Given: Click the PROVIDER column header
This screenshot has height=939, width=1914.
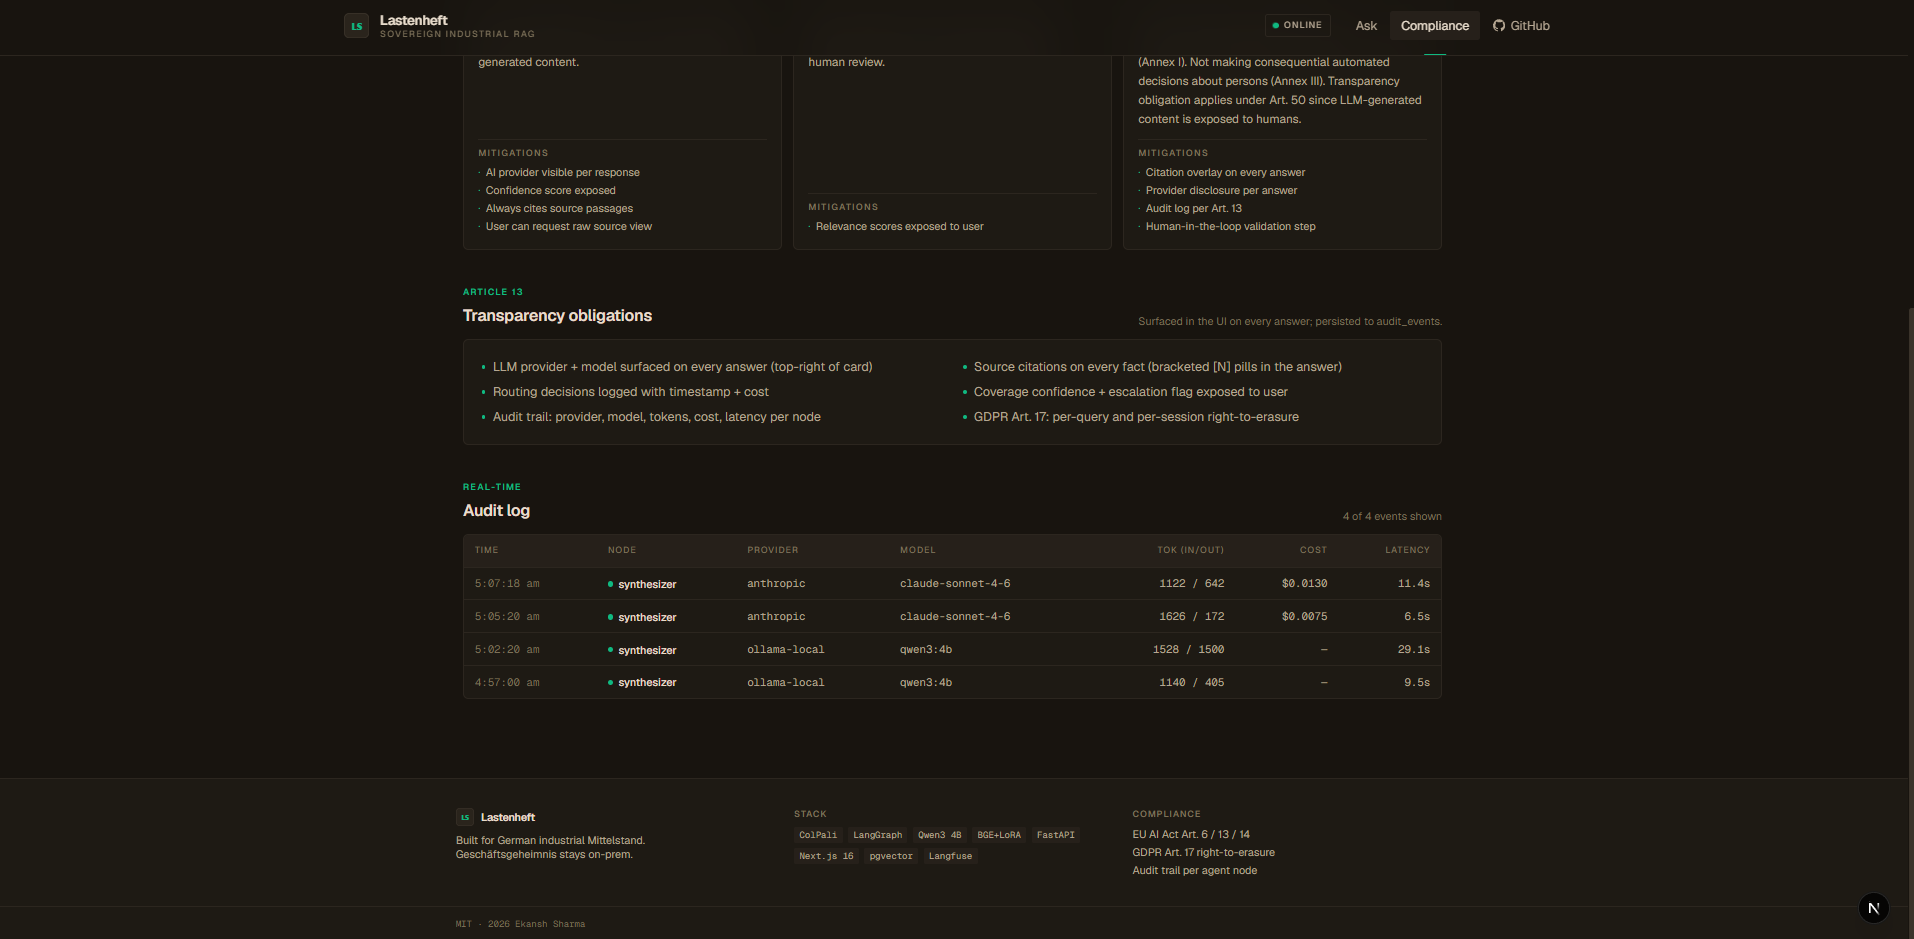Looking at the screenshot, I should point(773,550).
